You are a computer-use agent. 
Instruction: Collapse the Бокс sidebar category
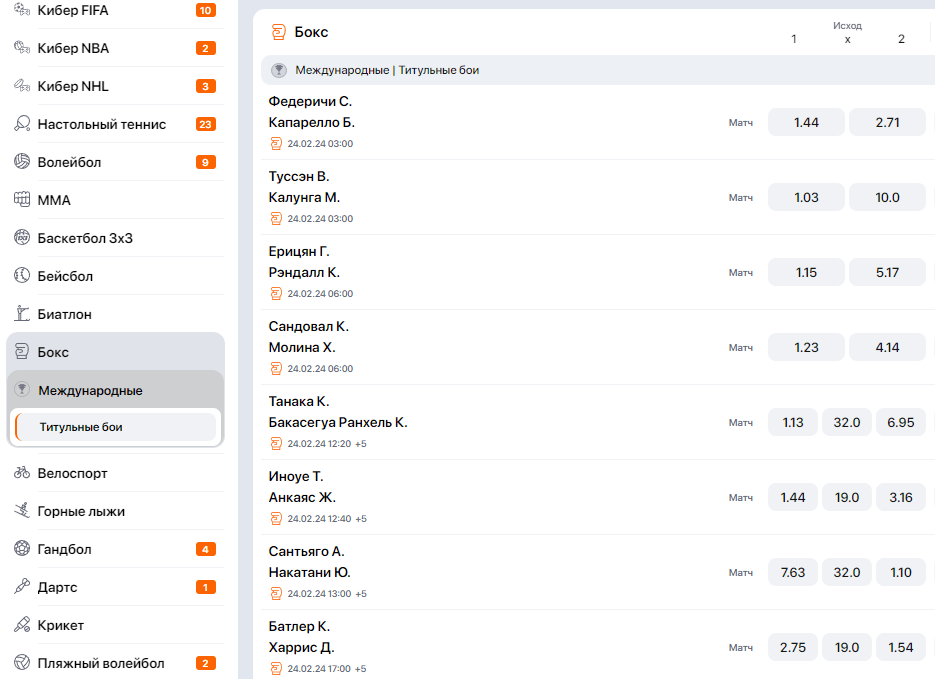pyautogui.click(x=116, y=352)
